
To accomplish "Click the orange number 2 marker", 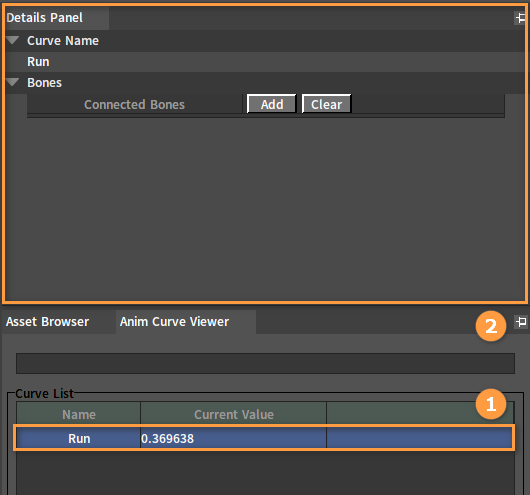I will 491,326.
